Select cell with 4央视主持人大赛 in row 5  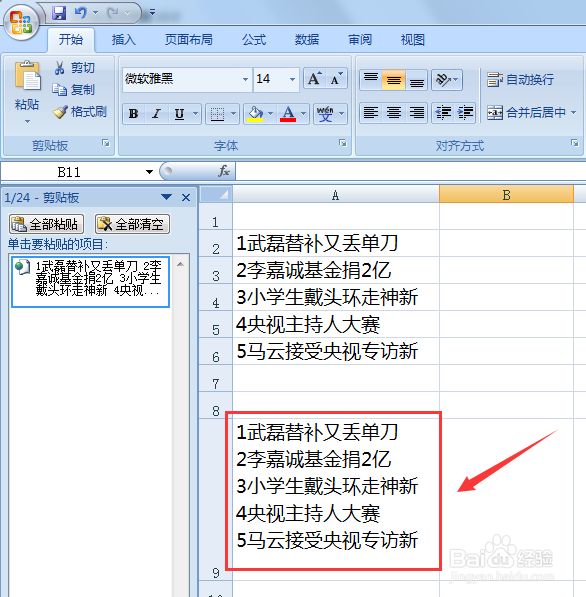pyautogui.click(x=336, y=324)
